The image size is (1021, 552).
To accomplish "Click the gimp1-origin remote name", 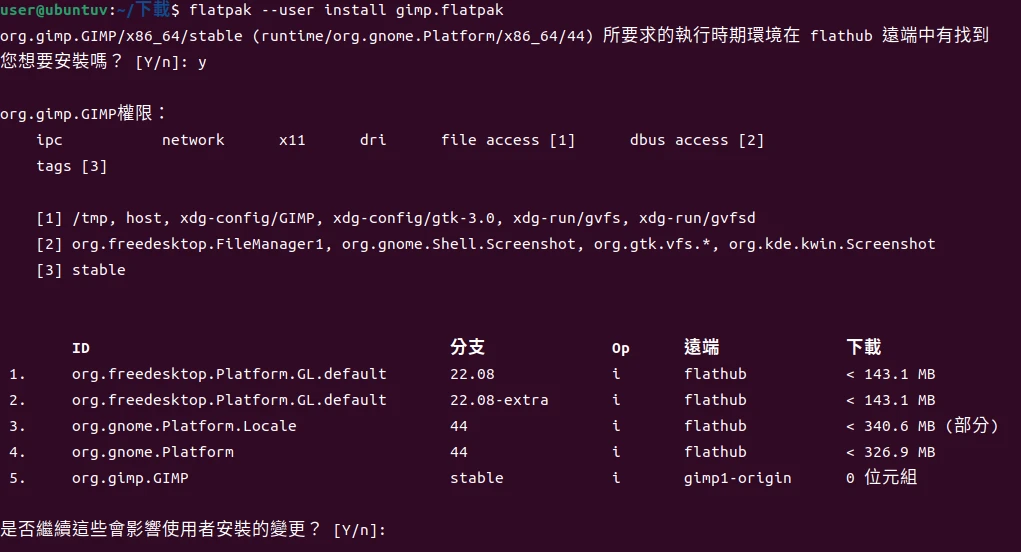I will pyautogui.click(x=738, y=478).
